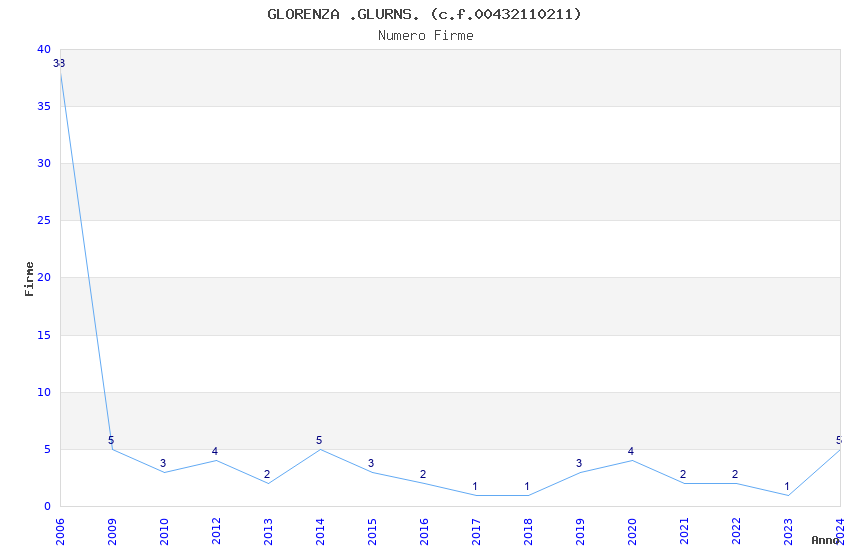
Task: Click data value 5 for year 2014
Action: click(x=319, y=440)
